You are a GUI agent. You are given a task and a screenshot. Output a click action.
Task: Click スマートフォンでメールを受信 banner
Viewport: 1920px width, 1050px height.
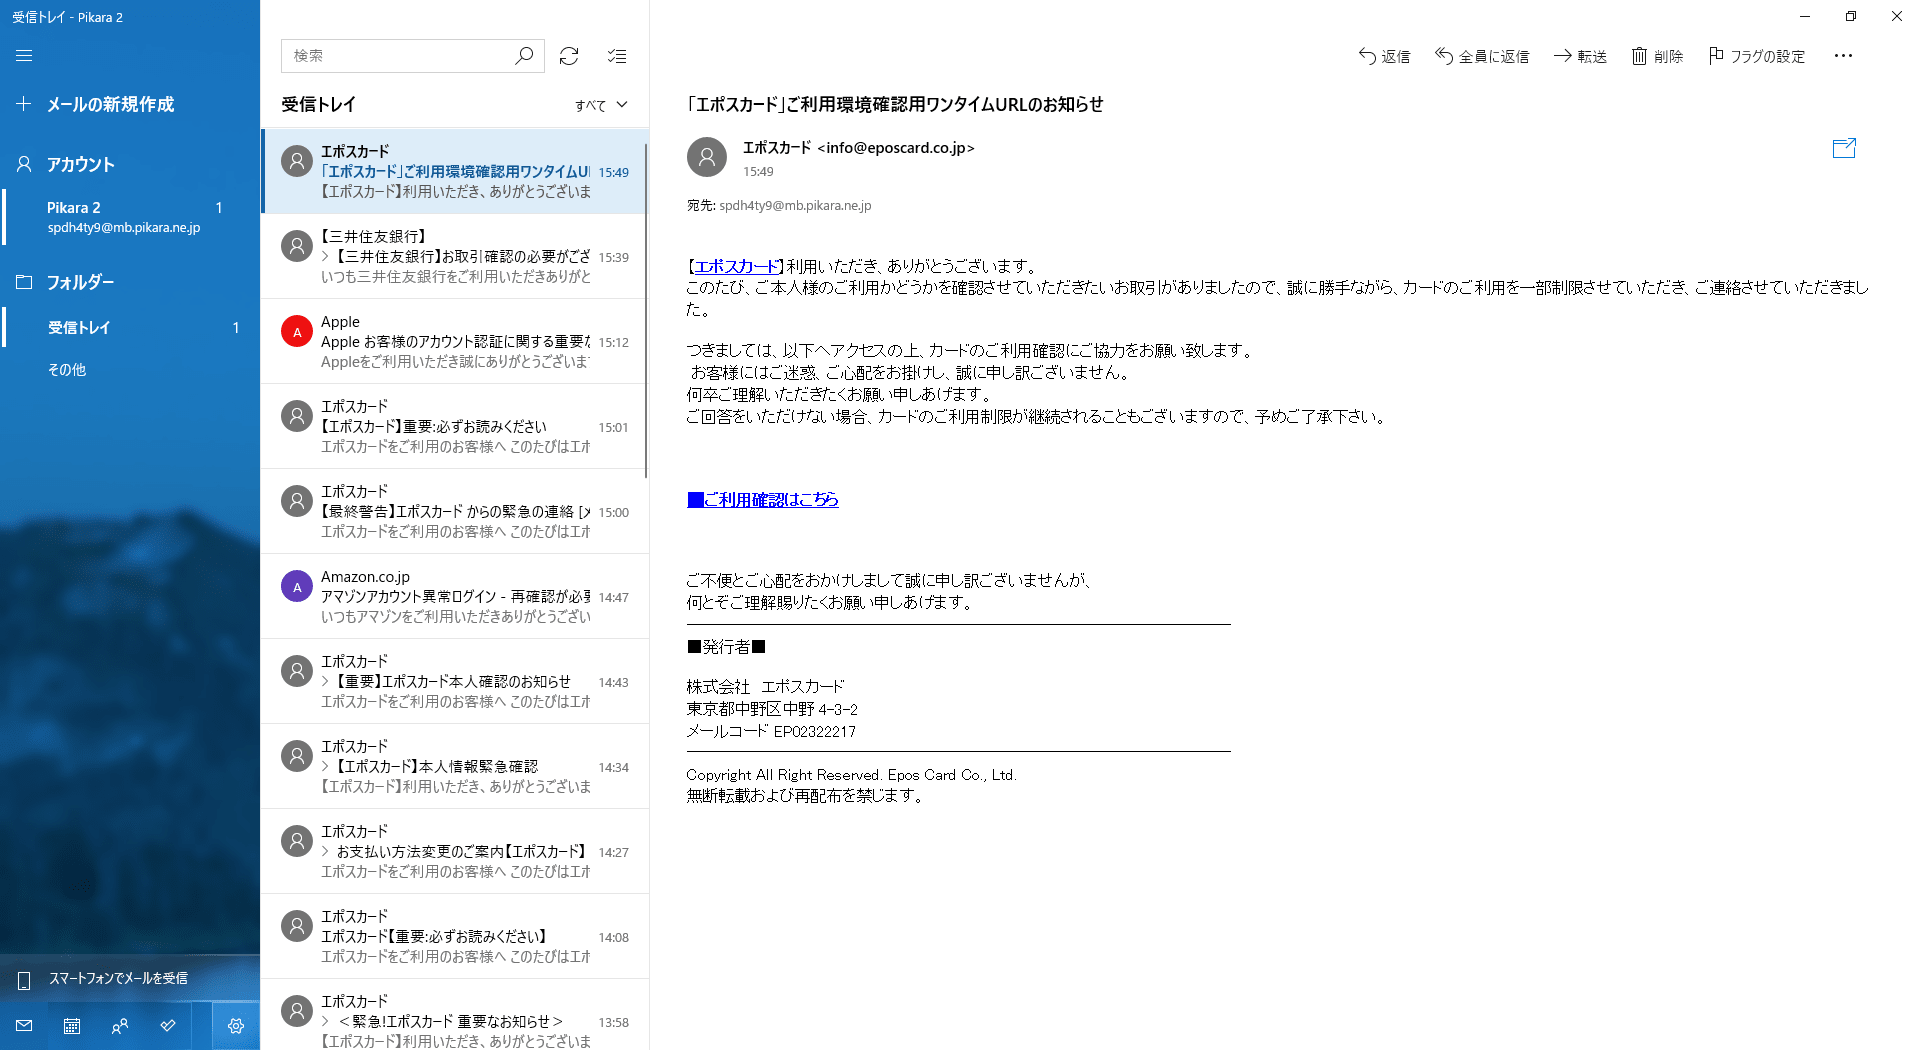click(130, 978)
